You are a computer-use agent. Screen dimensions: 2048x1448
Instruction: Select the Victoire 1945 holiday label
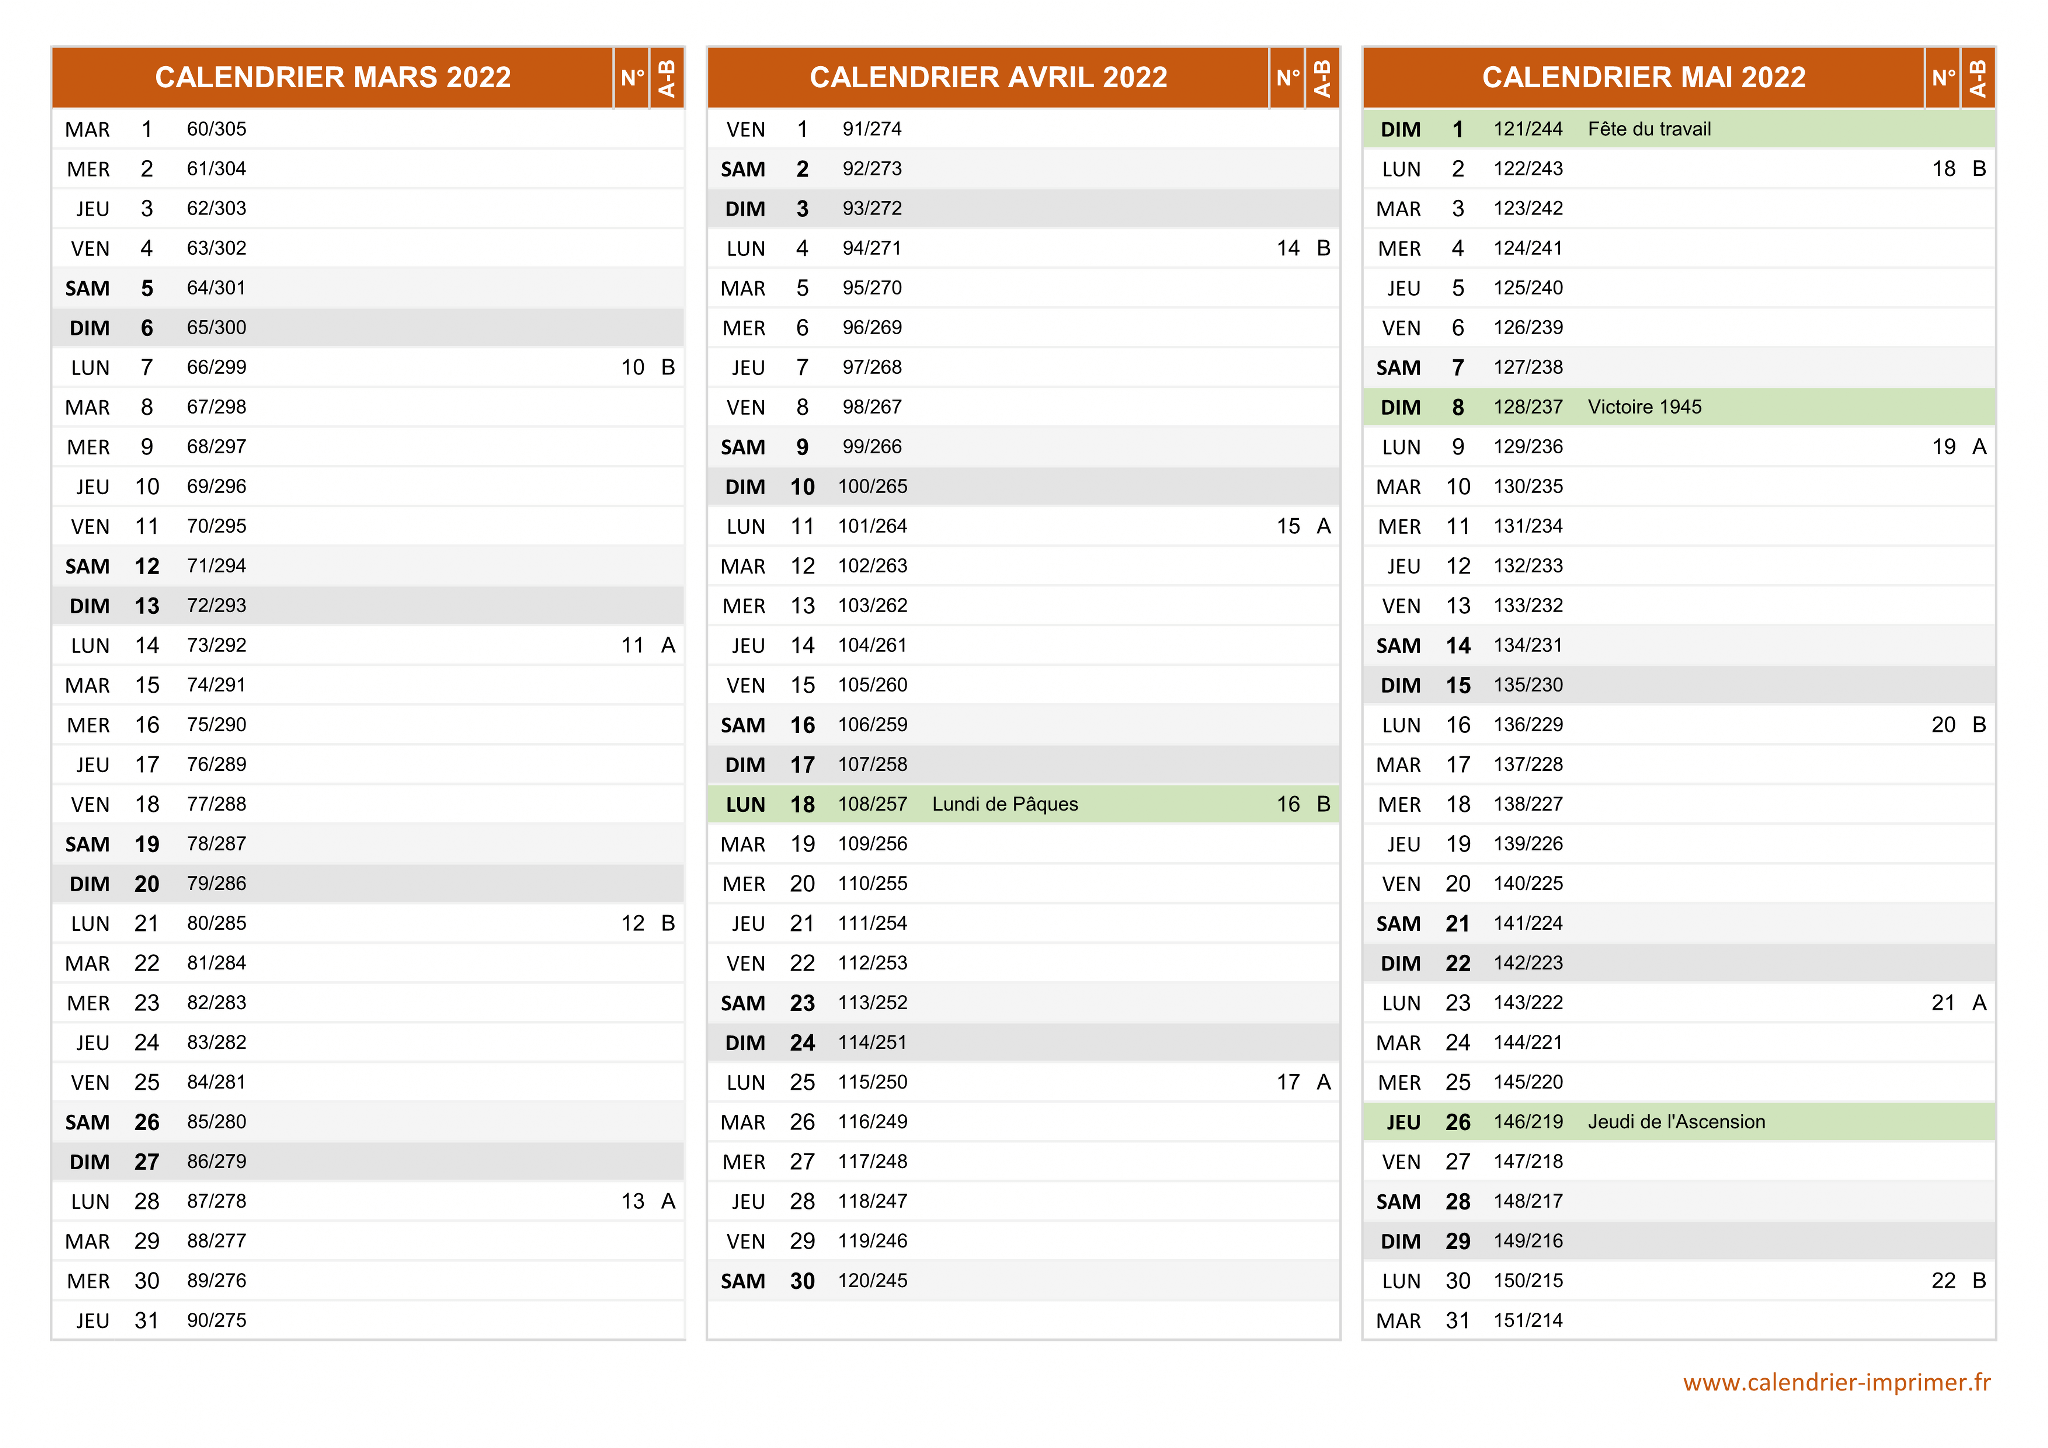point(1644,407)
